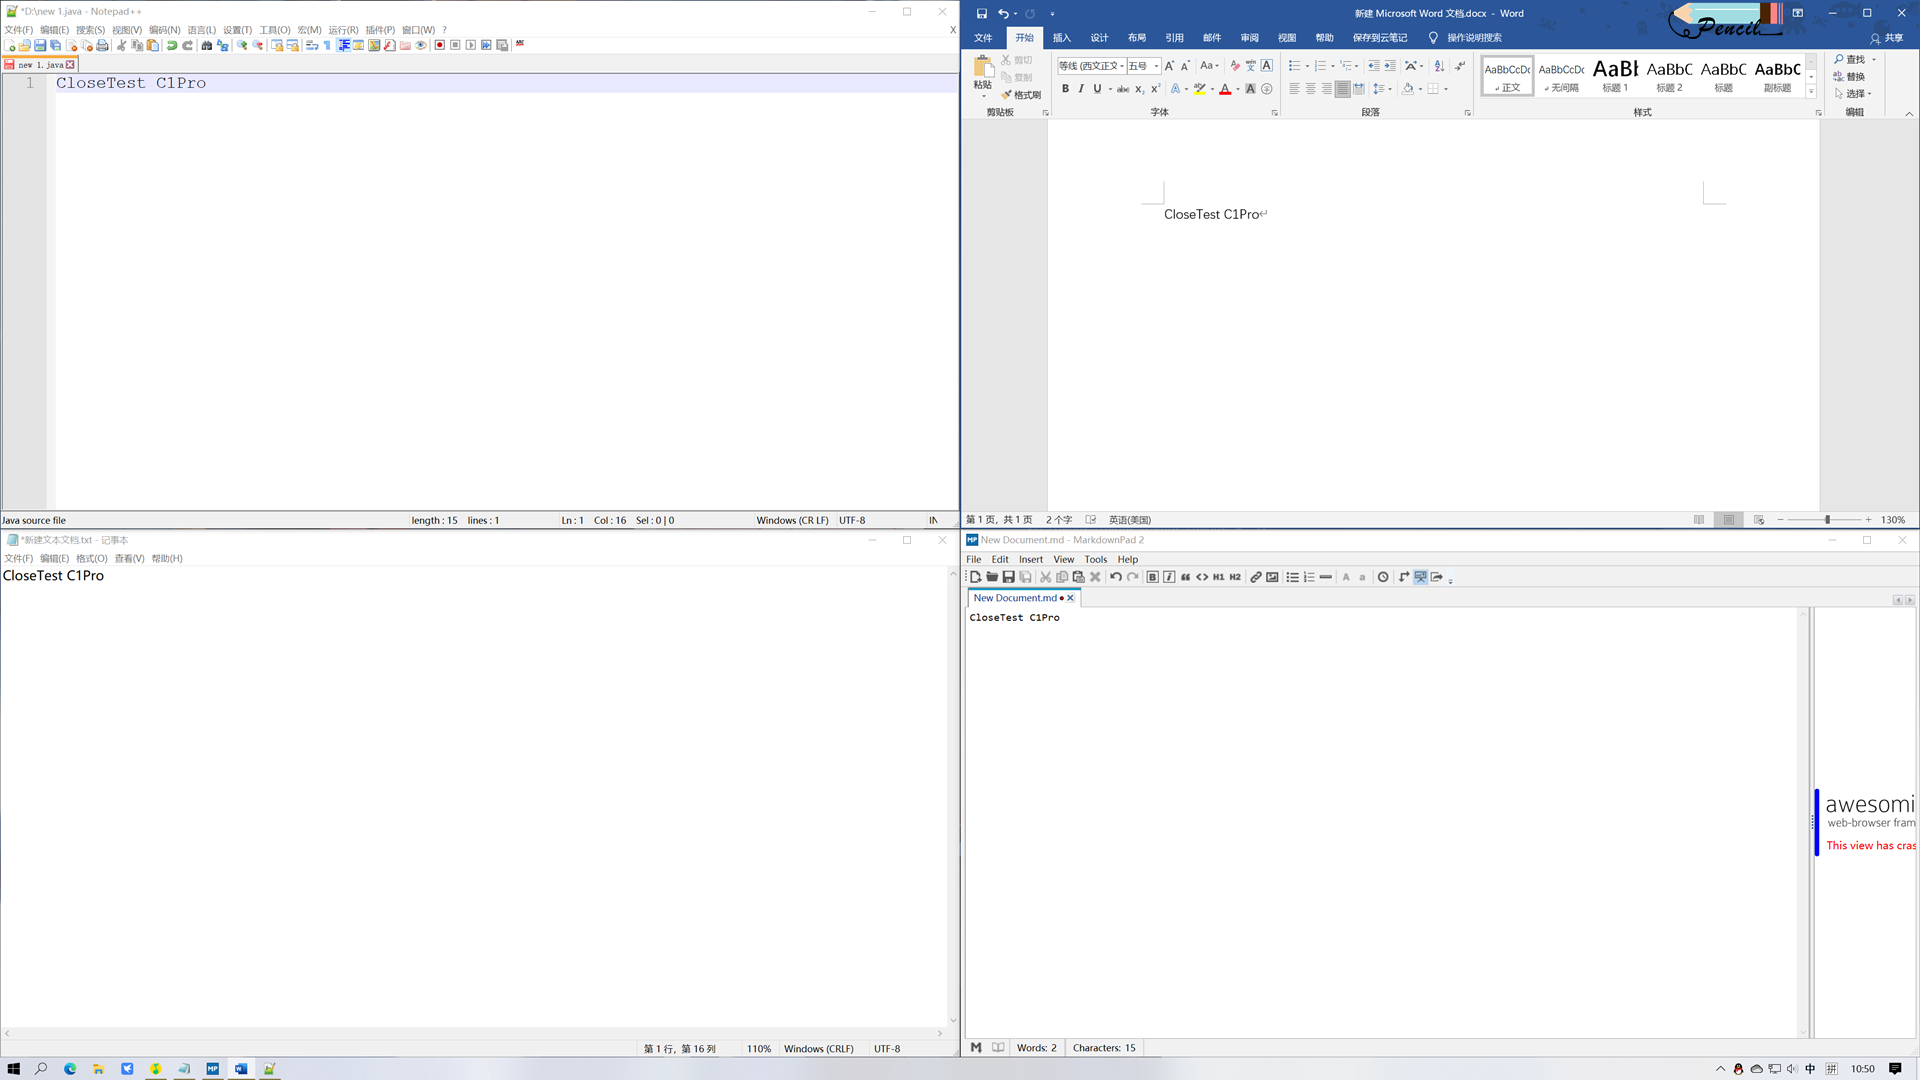The image size is (1920, 1080).
Task: Click Windows (CR LF) in Notepad++ status bar
Action: [x=792, y=520]
